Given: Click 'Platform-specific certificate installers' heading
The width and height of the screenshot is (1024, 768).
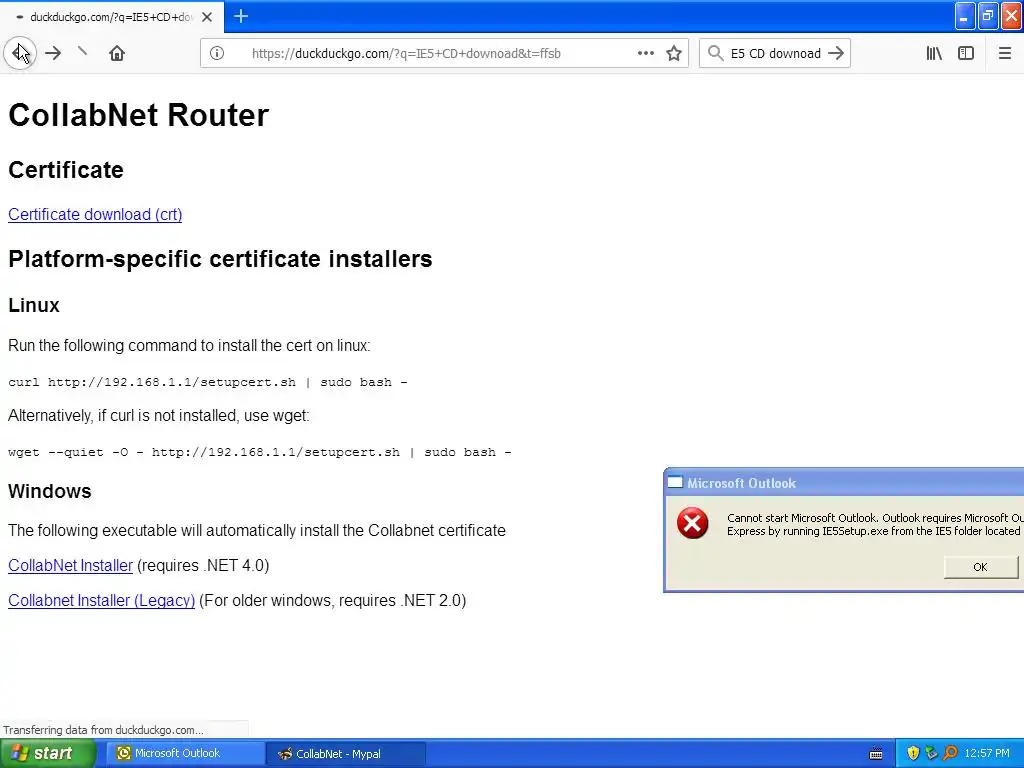Looking at the screenshot, I should point(220,259).
